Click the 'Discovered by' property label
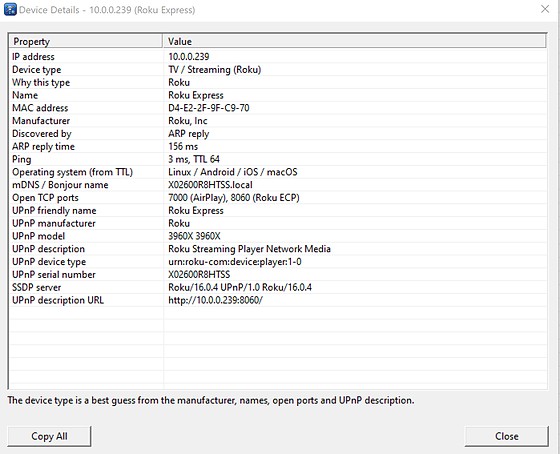Screen dimensions: 560x454 [42, 134]
